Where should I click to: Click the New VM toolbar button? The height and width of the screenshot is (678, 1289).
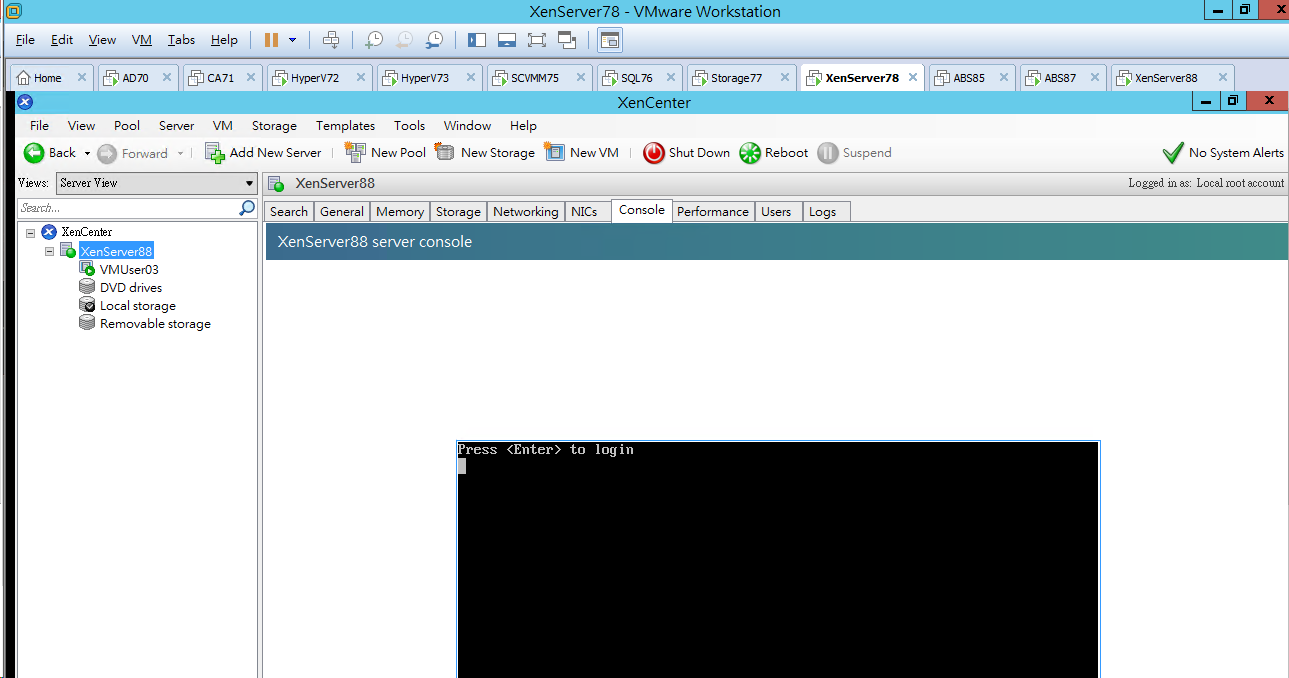[582, 153]
